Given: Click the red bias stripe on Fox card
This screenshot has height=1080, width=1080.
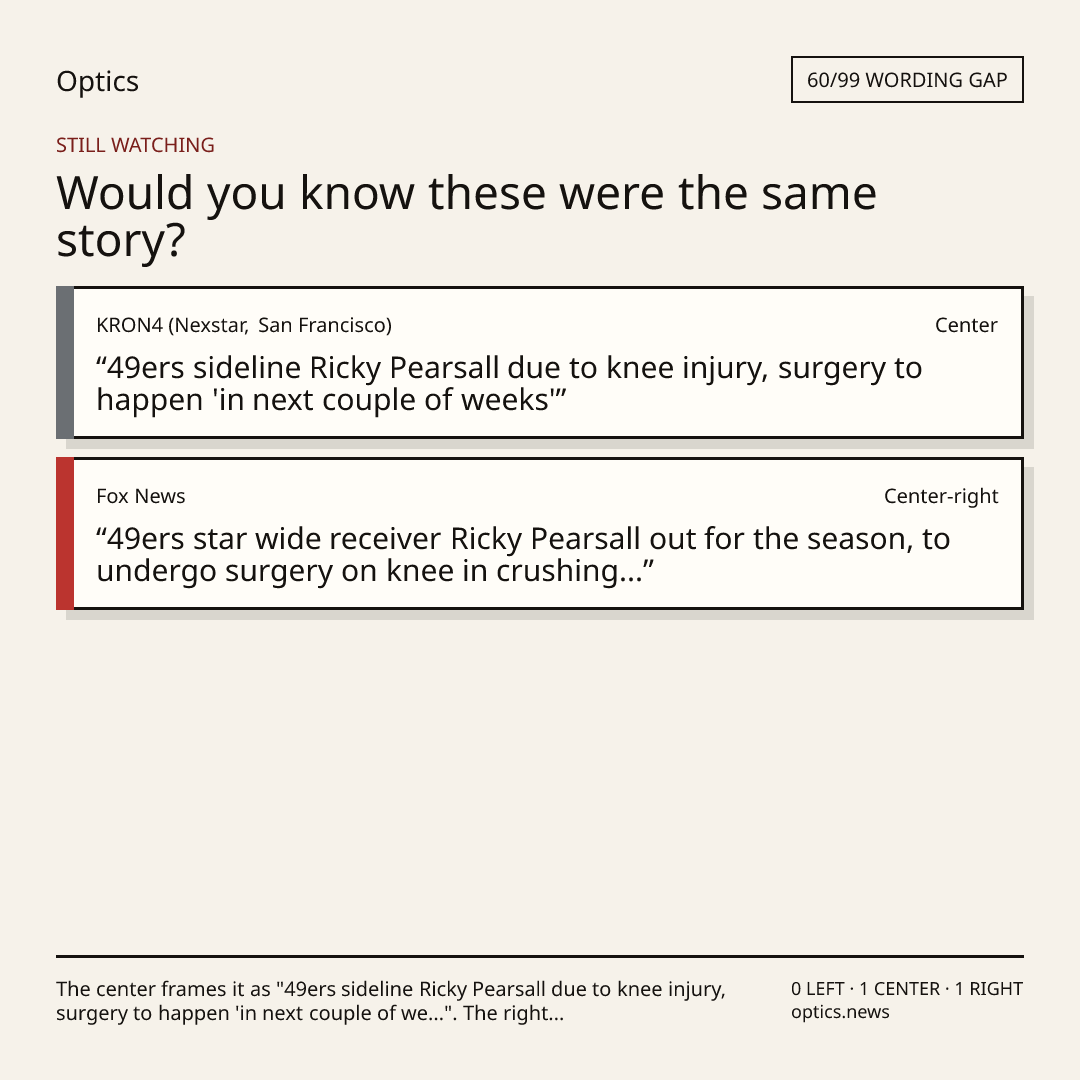Looking at the screenshot, I should 65,533.
